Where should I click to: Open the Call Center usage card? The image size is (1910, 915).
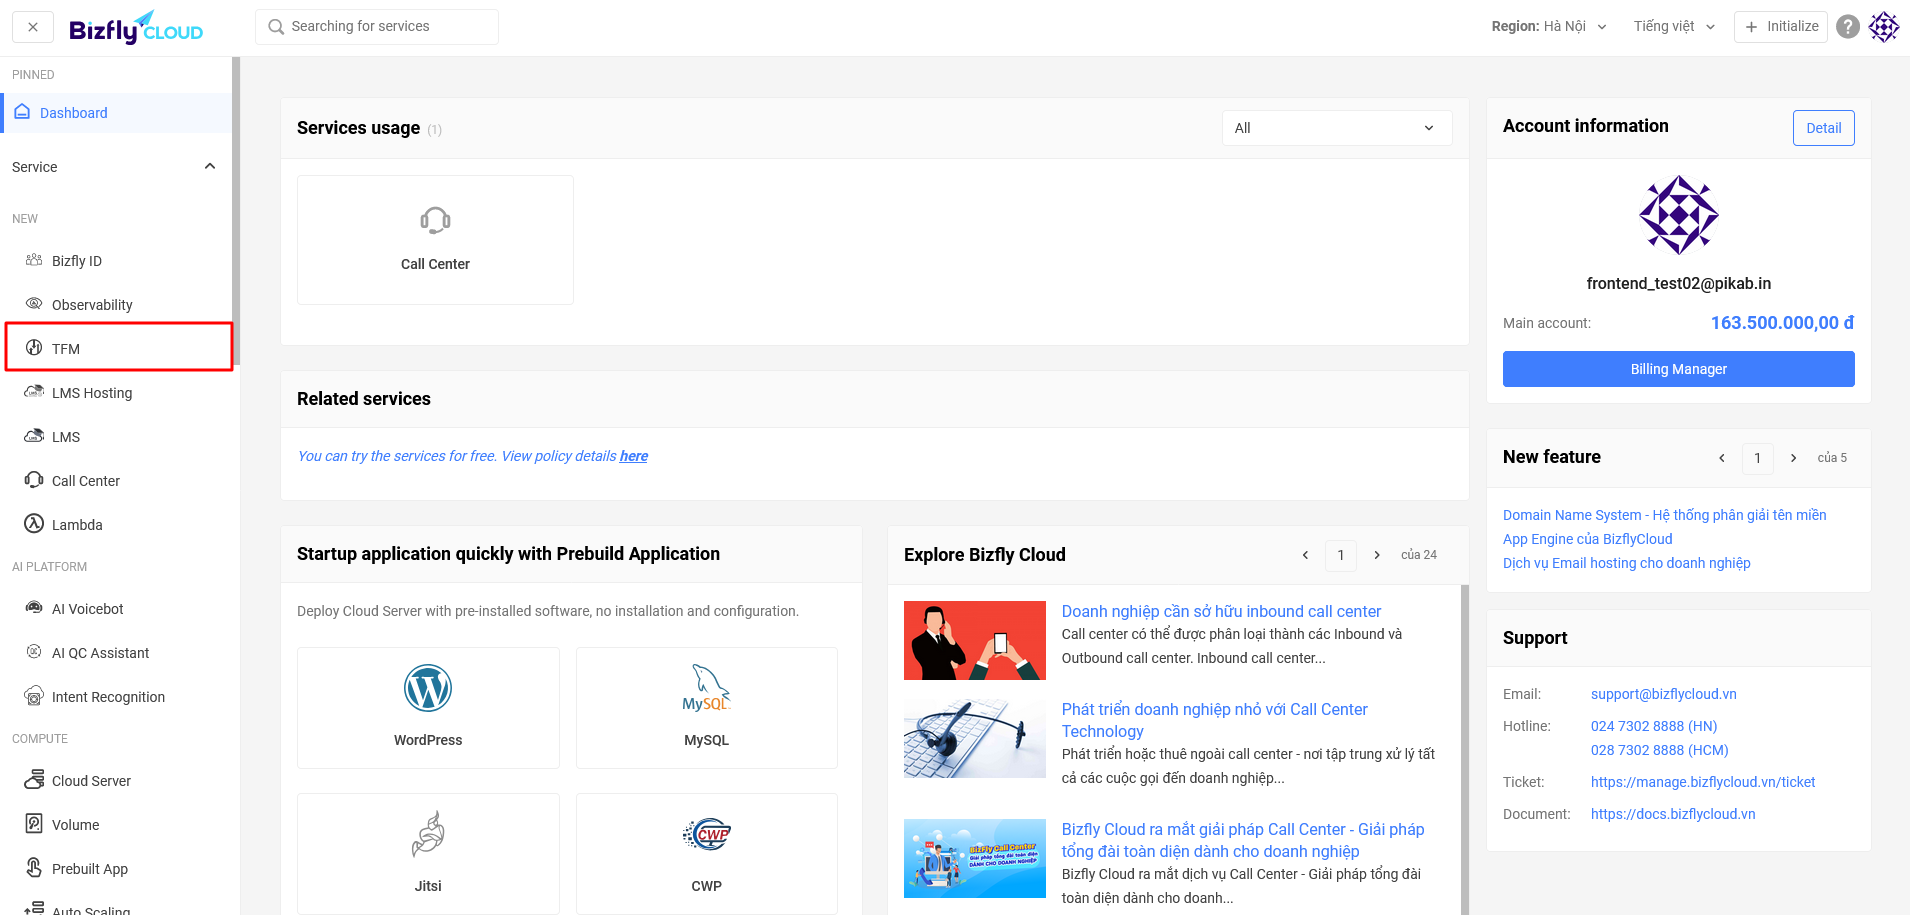coord(435,240)
